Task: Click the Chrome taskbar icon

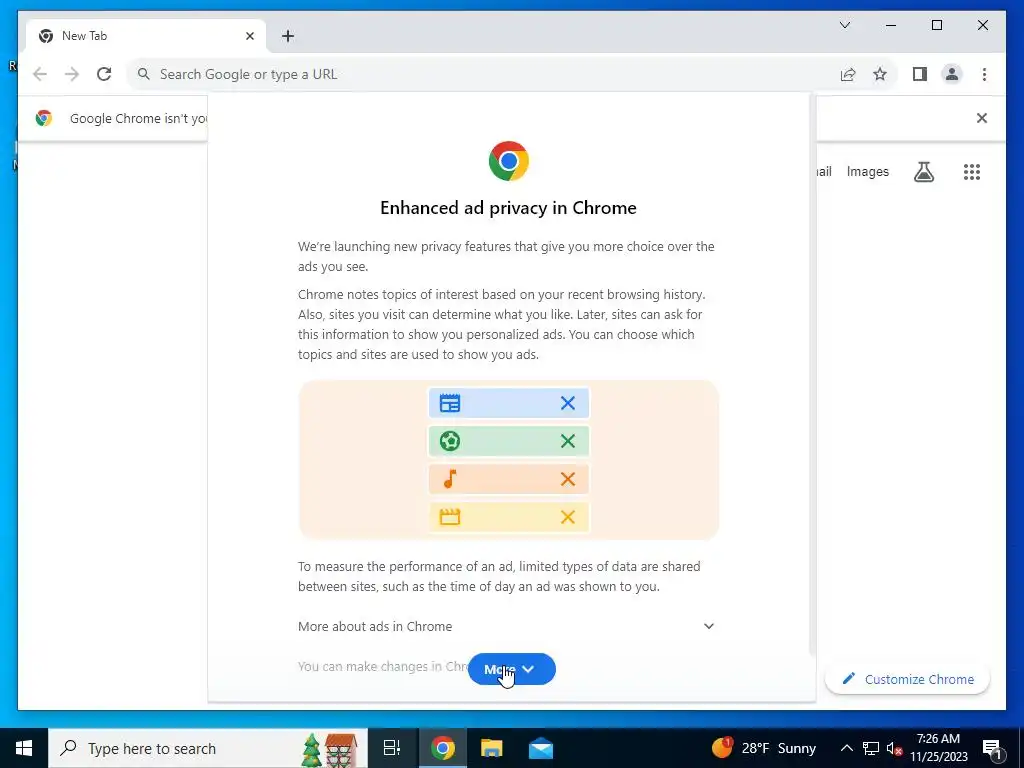Action: click(442, 748)
